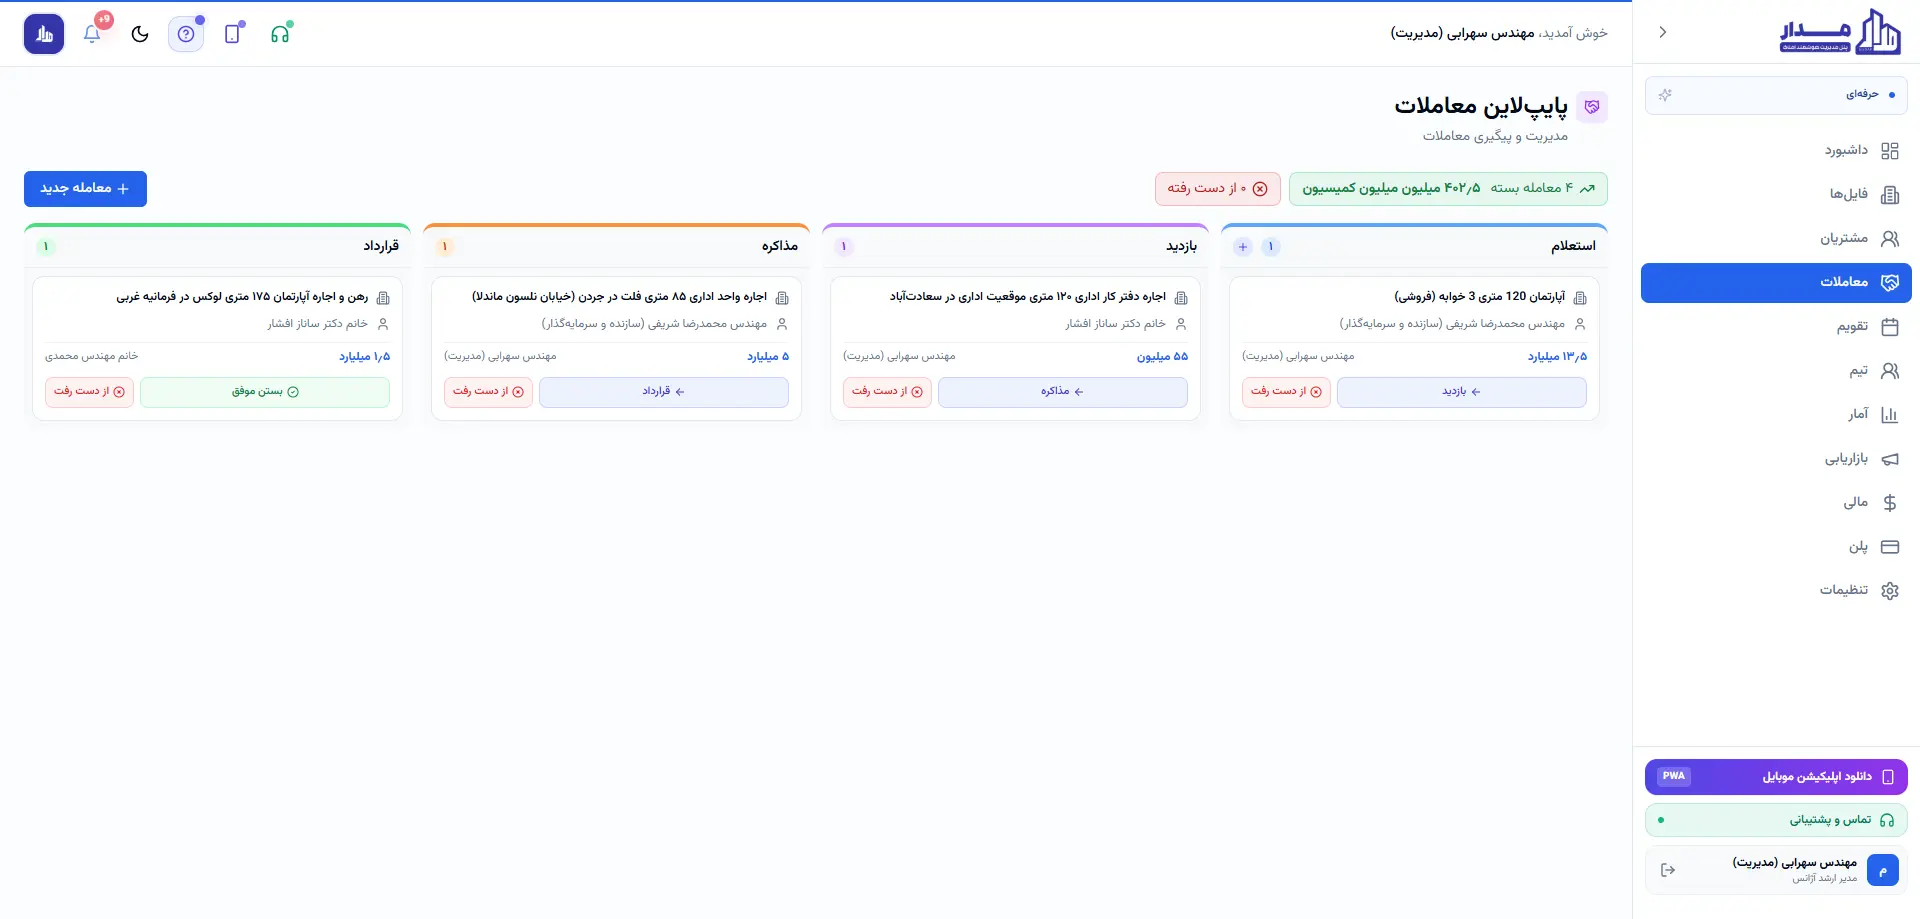Open support headset icon in header
Screen dimensions: 1920x919
click(280, 33)
